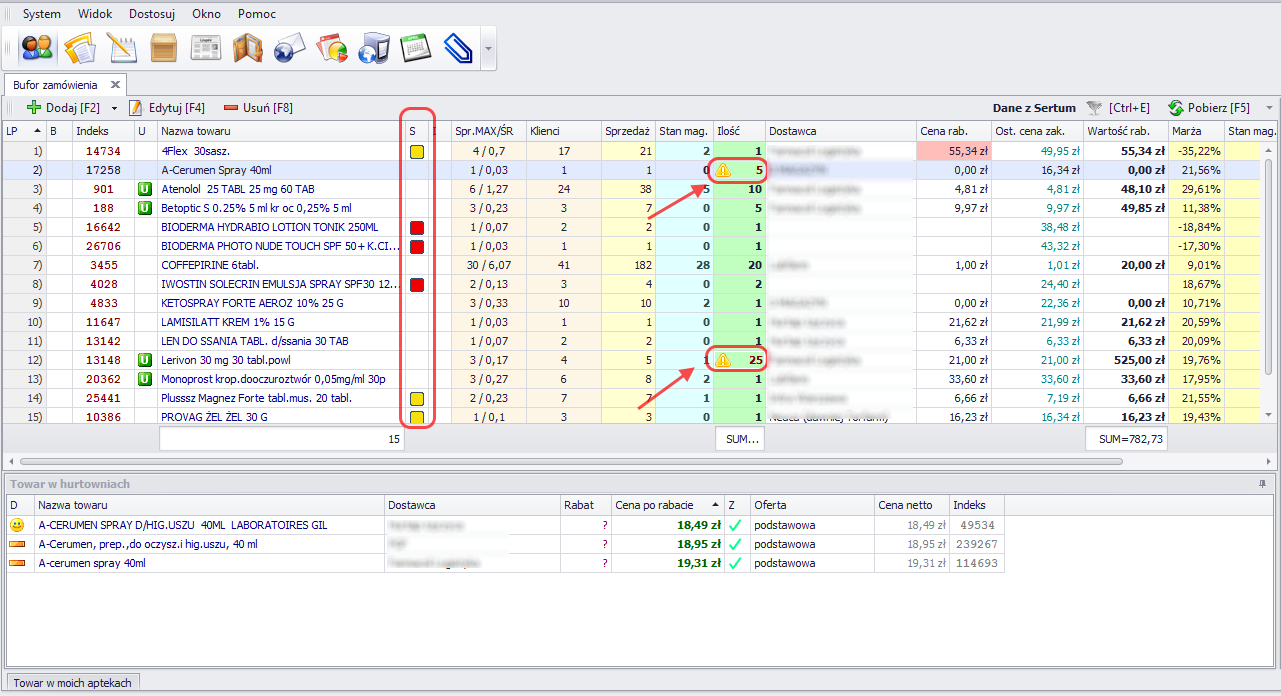Expand the dropdown arrow next to Pobierz
The image size is (1281, 696).
tap(1269, 108)
